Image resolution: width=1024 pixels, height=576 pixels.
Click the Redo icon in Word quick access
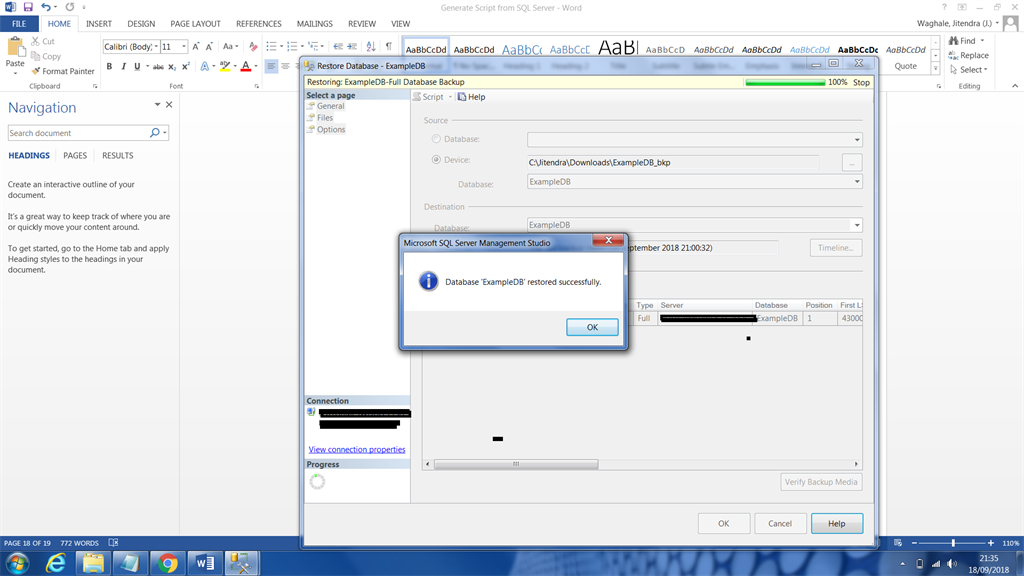coord(70,7)
